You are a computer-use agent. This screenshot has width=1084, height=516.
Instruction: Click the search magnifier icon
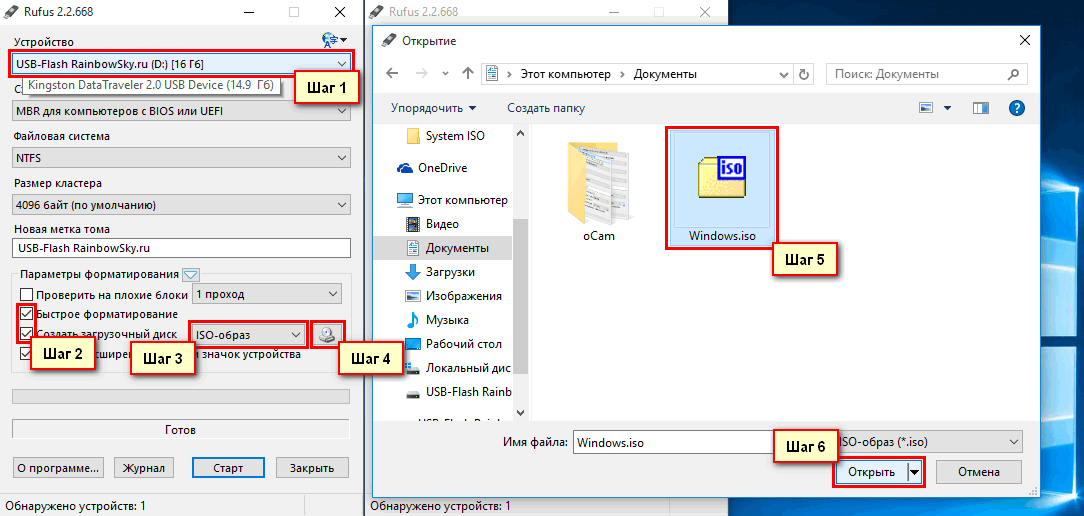[1013, 74]
